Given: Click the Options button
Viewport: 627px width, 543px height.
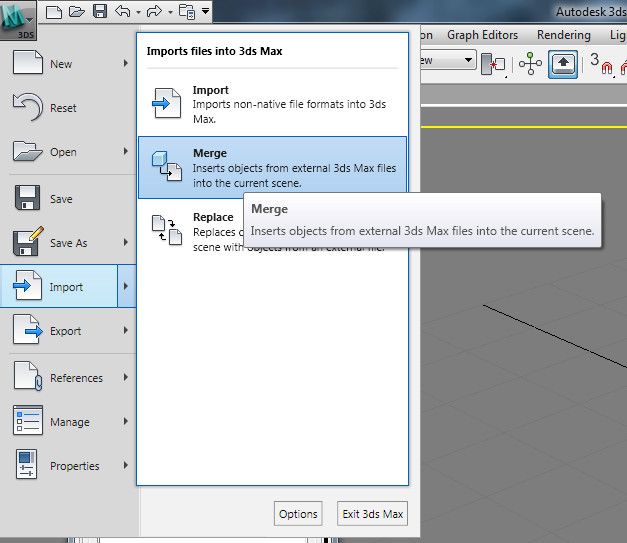Looking at the screenshot, I should tap(298, 514).
